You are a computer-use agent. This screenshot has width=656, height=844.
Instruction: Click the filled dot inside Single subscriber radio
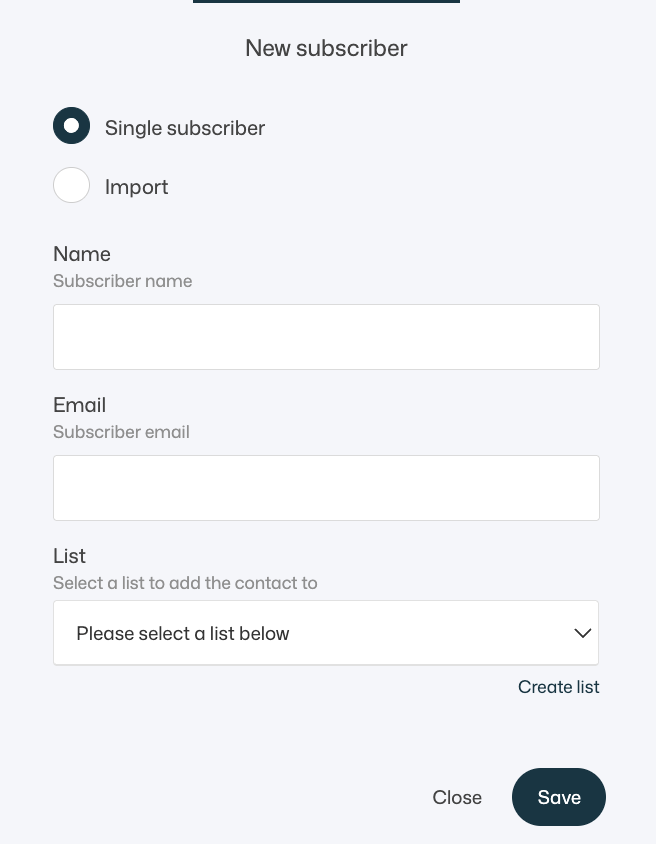pyautogui.click(x=71, y=125)
